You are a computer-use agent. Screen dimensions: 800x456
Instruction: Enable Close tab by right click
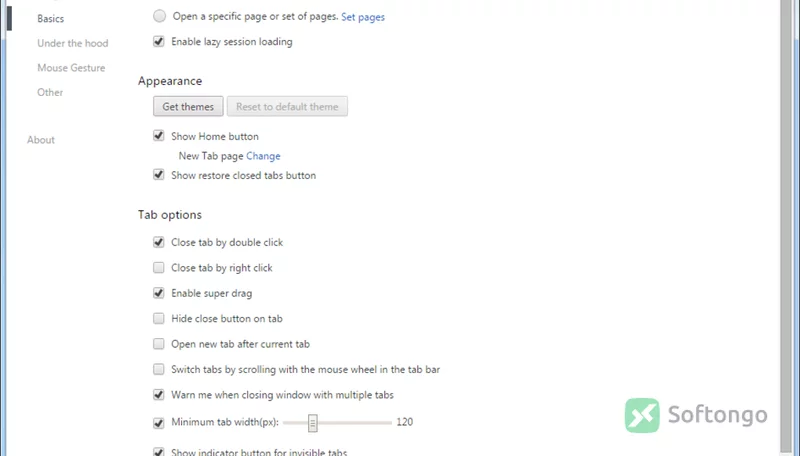[159, 268]
